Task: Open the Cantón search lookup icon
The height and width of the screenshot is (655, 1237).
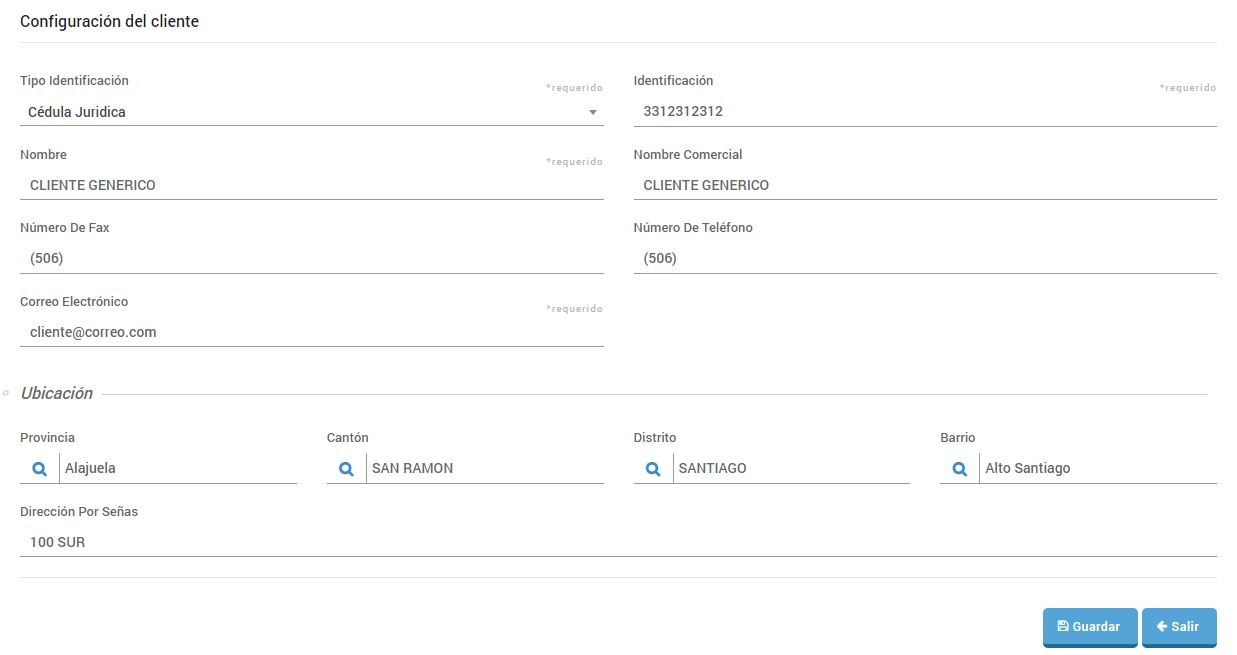Action: [x=346, y=468]
